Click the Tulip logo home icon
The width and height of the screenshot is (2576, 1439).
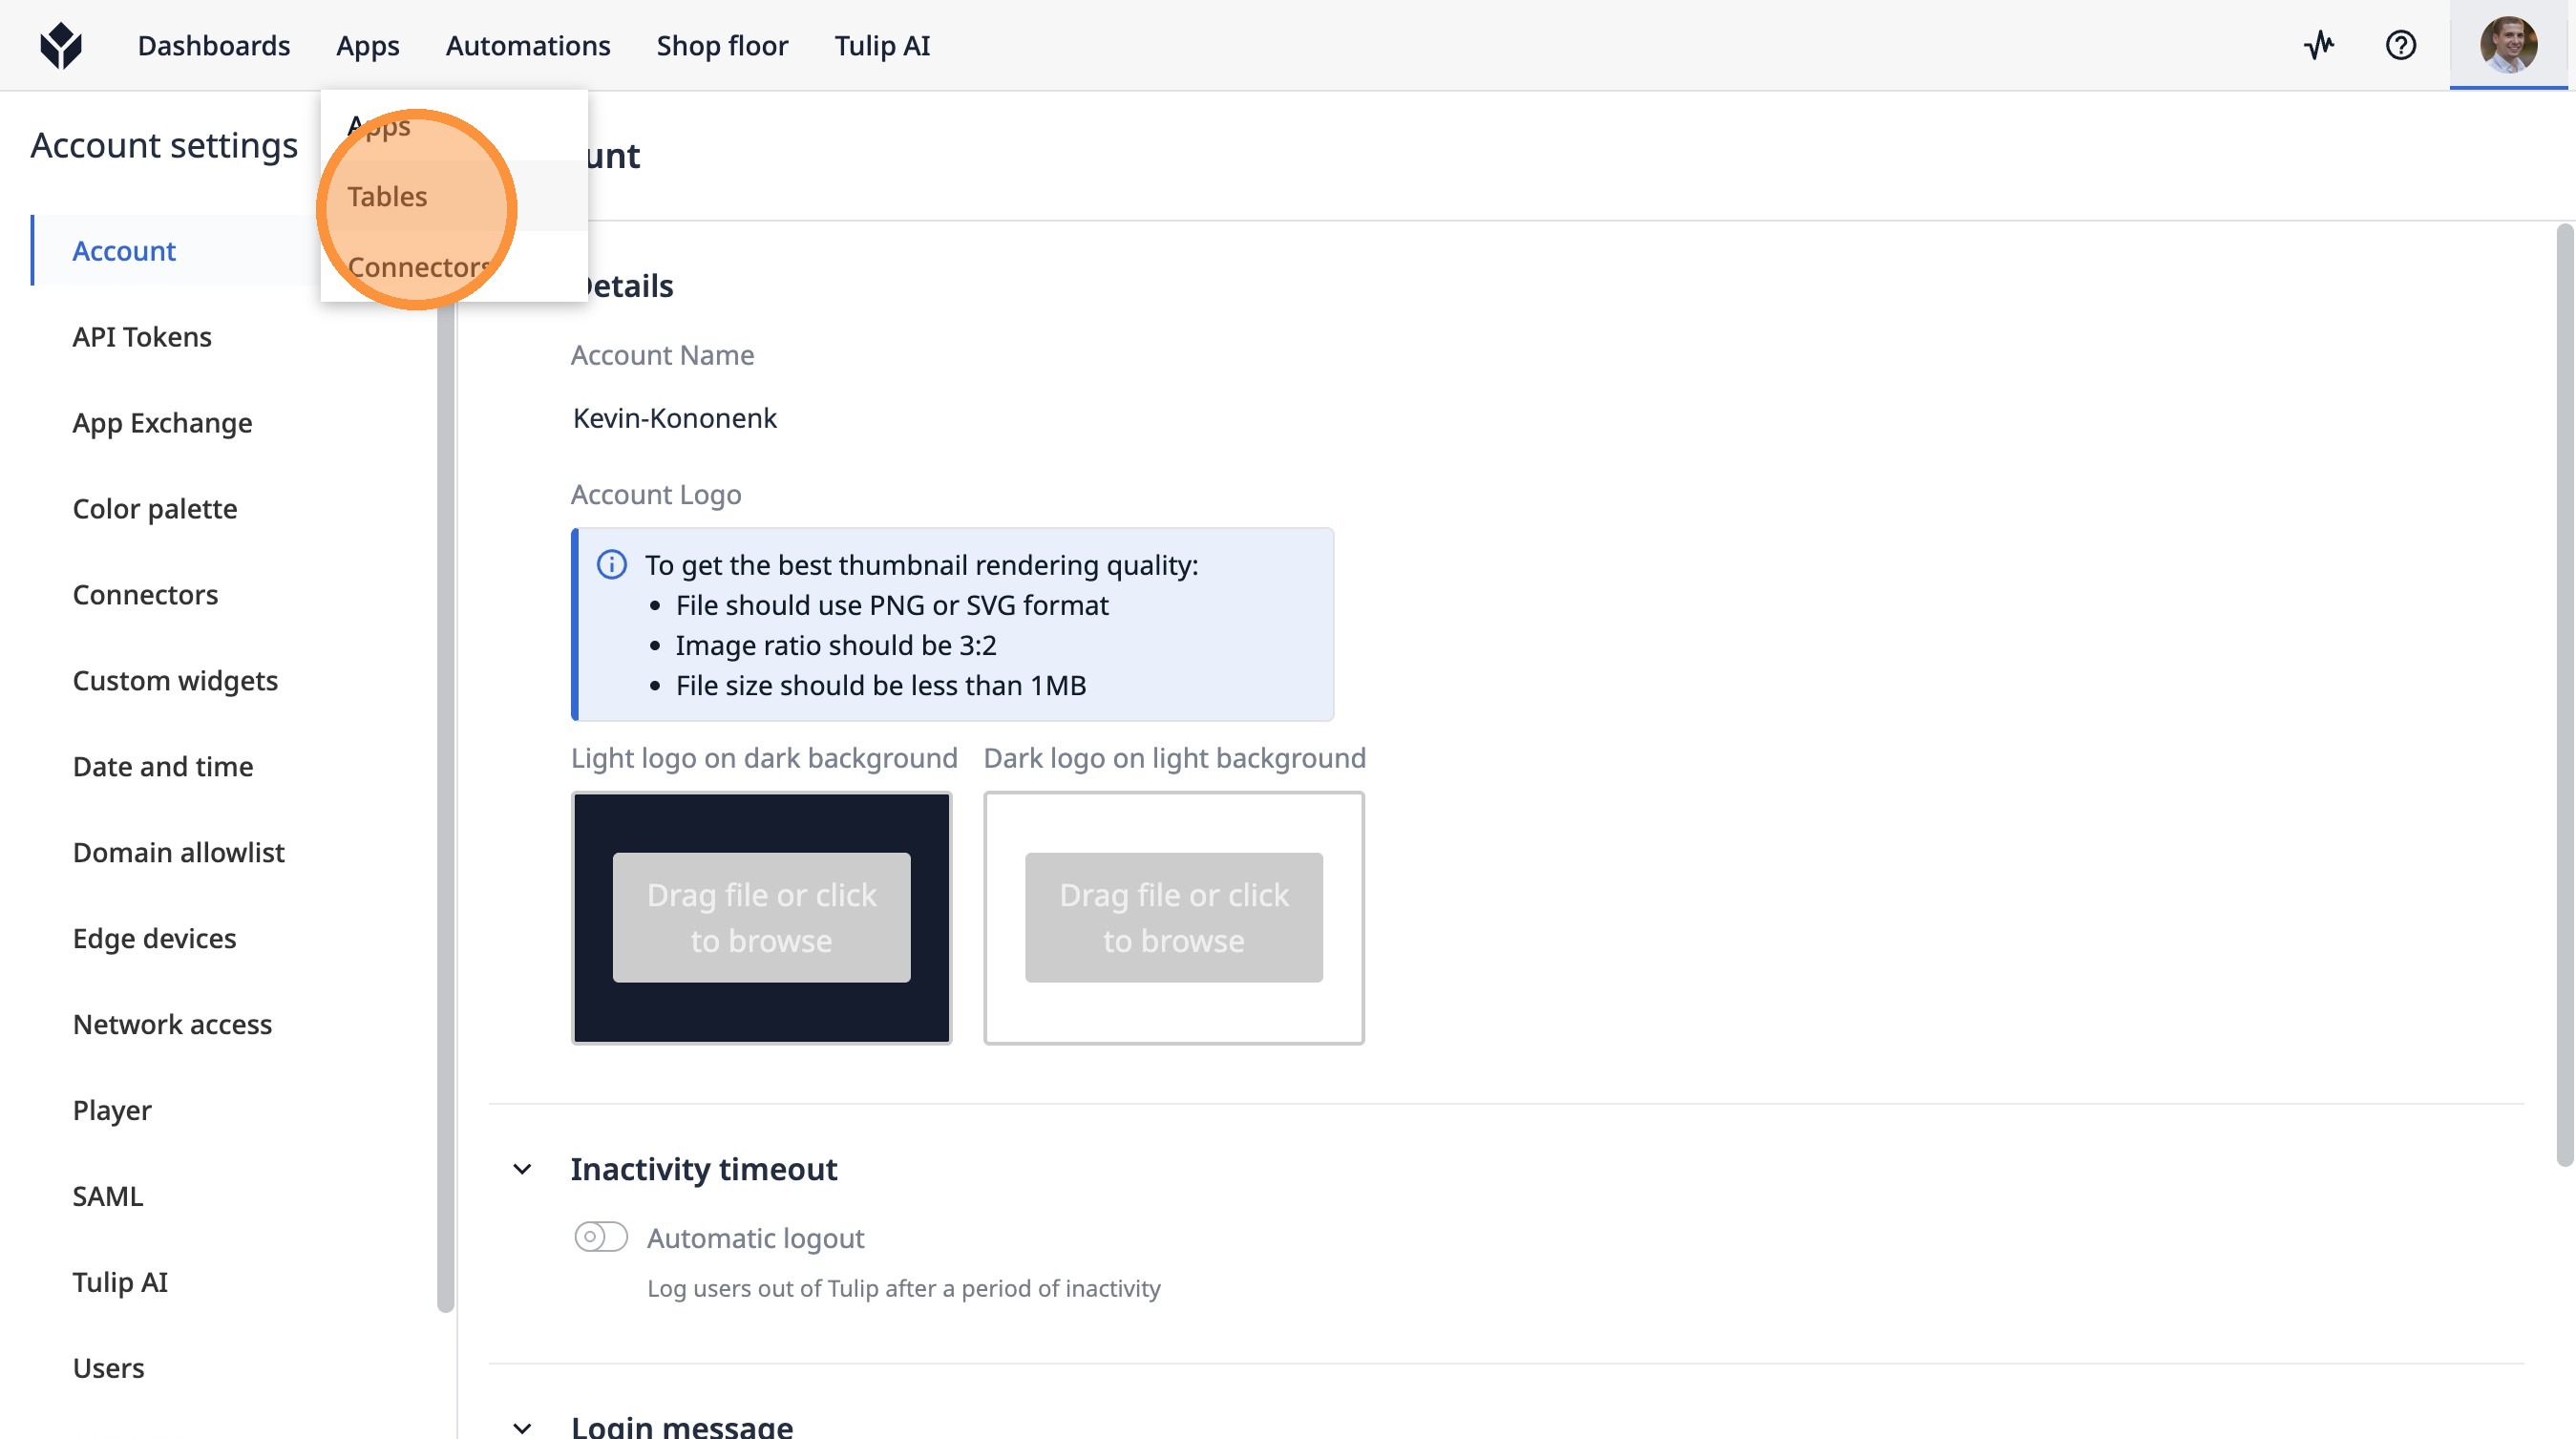[60, 45]
